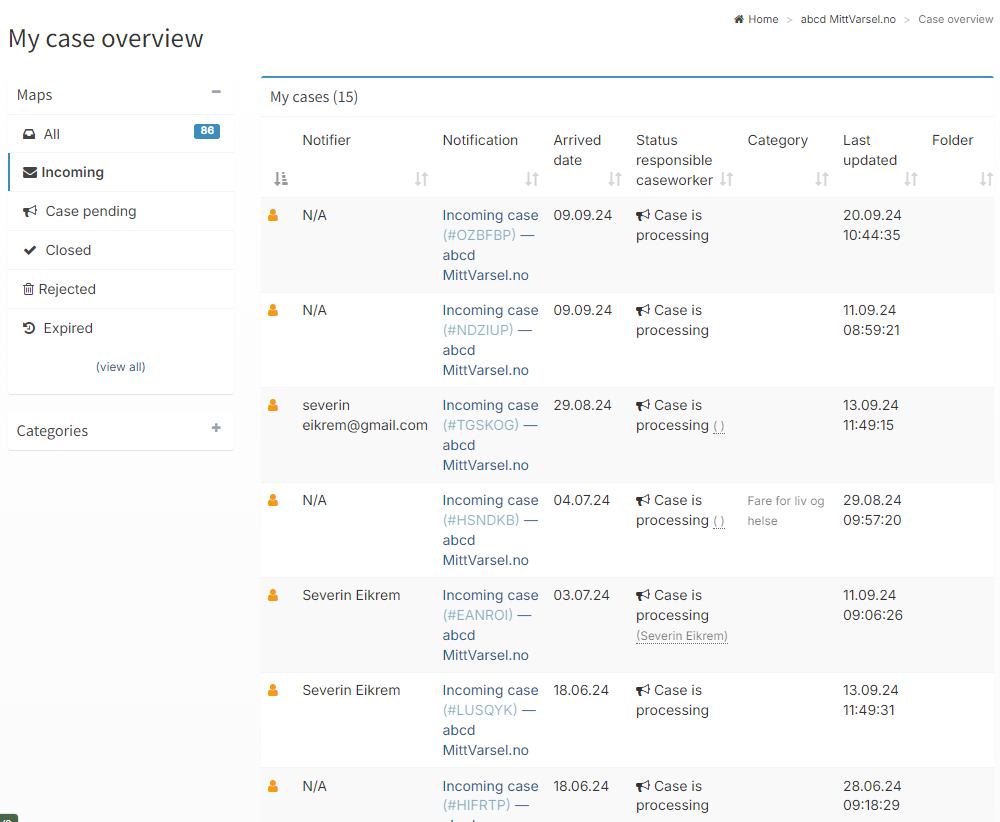Click megaphone status icon in #NDZIUP row
Image resolution: width=1000 pixels, height=822 pixels.
[x=643, y=311]
